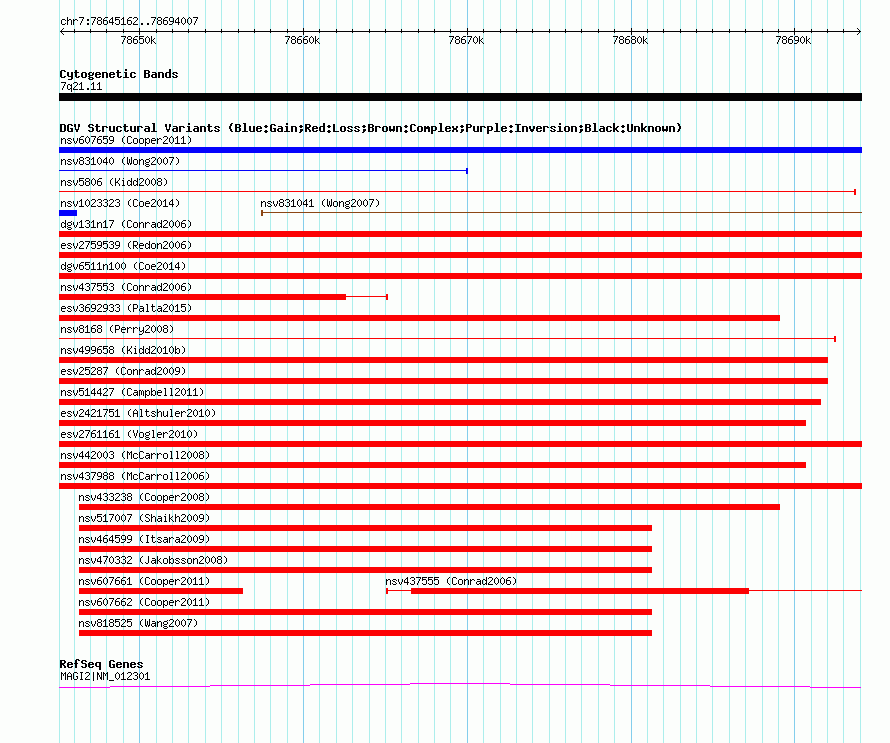Select the nsv437555 (Conrad2006) variant label
This screenshot has width=890, height=743.
(451, 581)
